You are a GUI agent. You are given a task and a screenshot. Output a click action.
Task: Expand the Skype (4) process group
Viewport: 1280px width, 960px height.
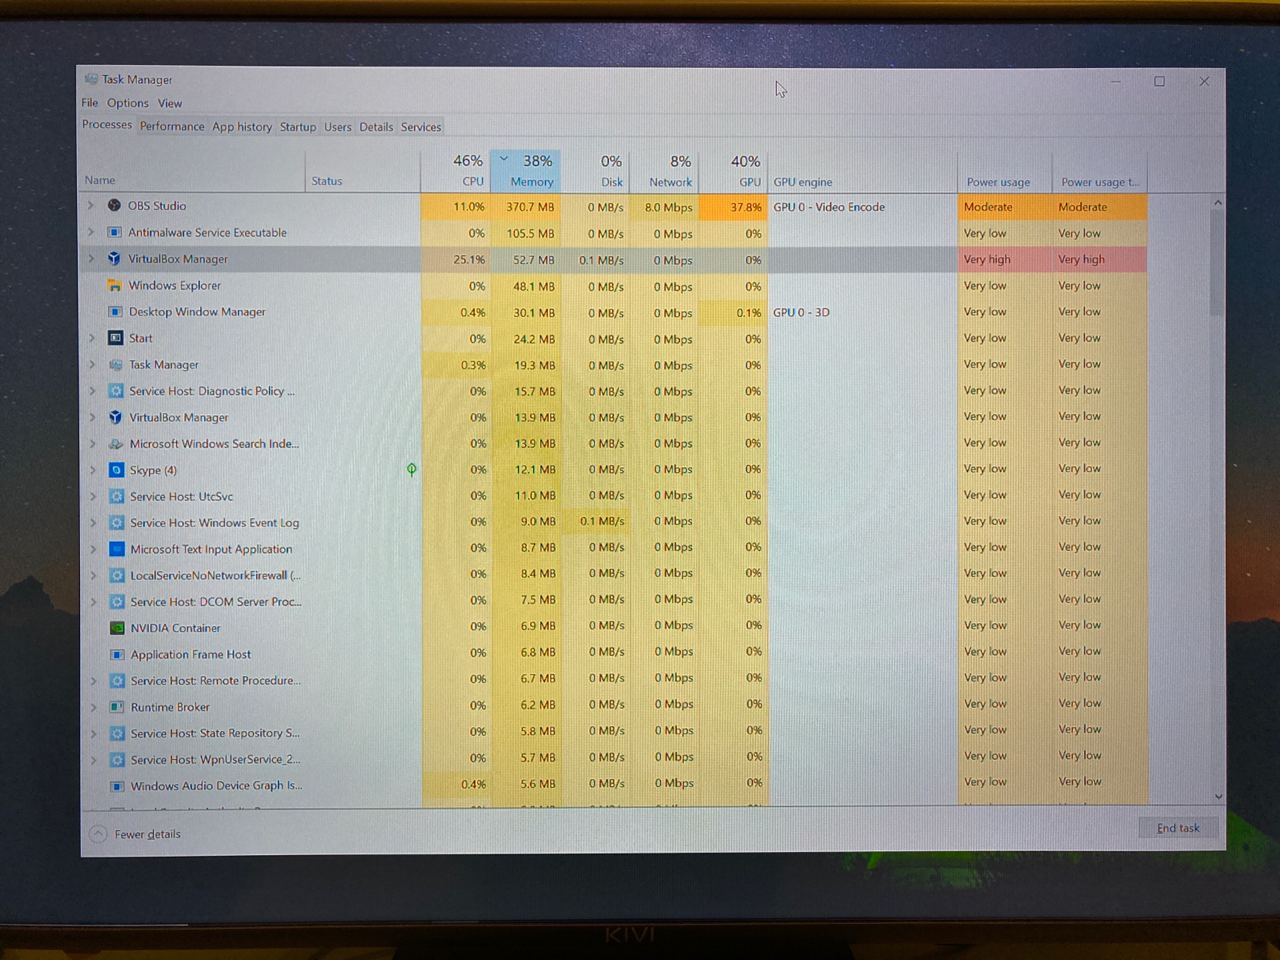(93, 470)
